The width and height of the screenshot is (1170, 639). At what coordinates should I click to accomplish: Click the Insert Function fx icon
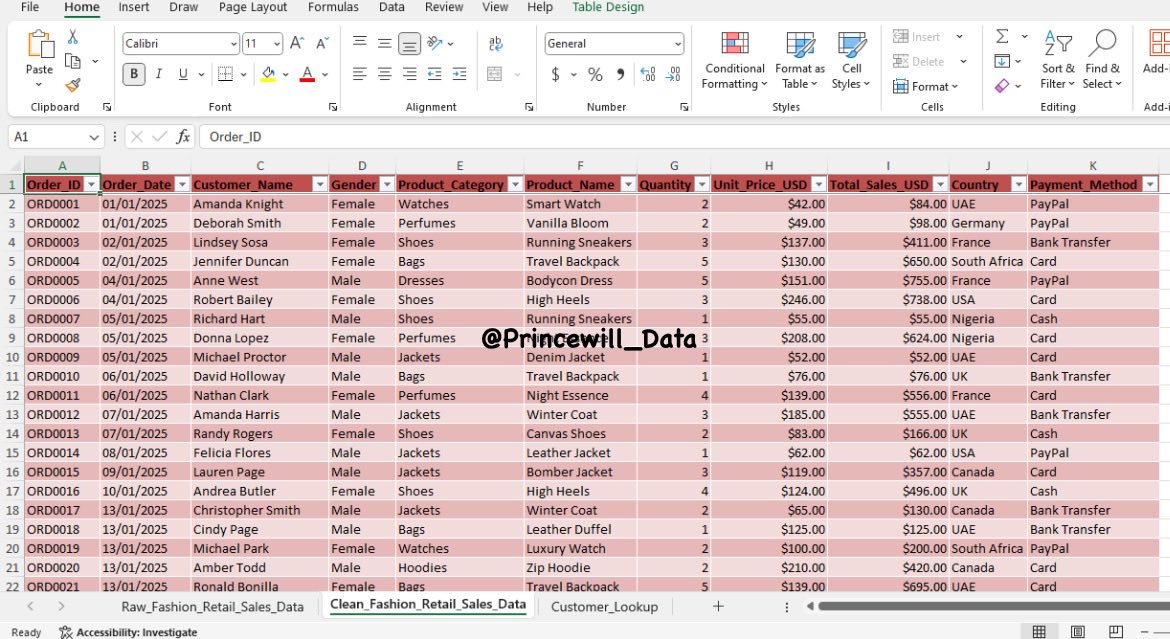(x=182, y=137)
